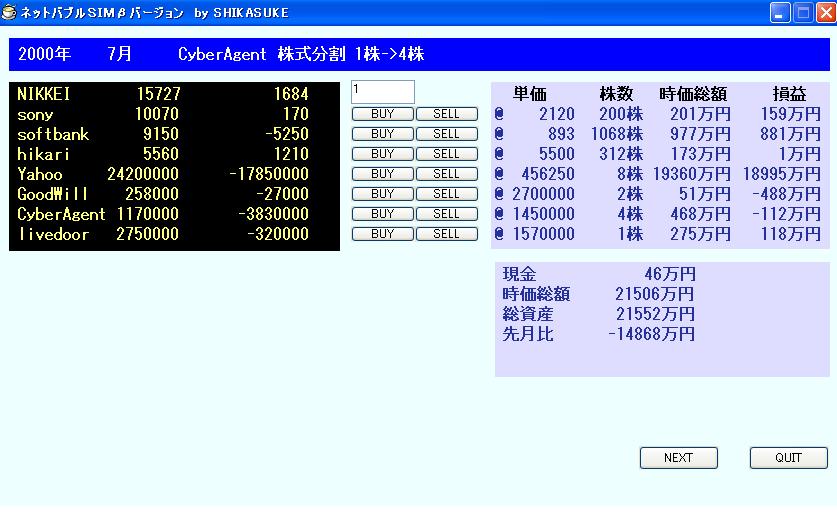
Task: Buy Yahoo shares
Action: tap(382, 174)
